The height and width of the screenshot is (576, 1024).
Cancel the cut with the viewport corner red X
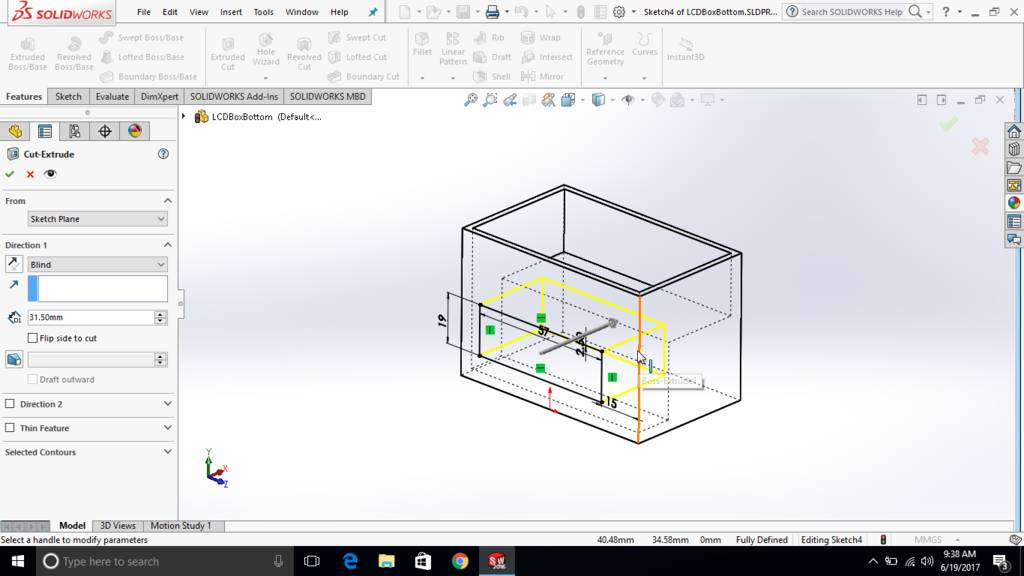click(980, 146)
